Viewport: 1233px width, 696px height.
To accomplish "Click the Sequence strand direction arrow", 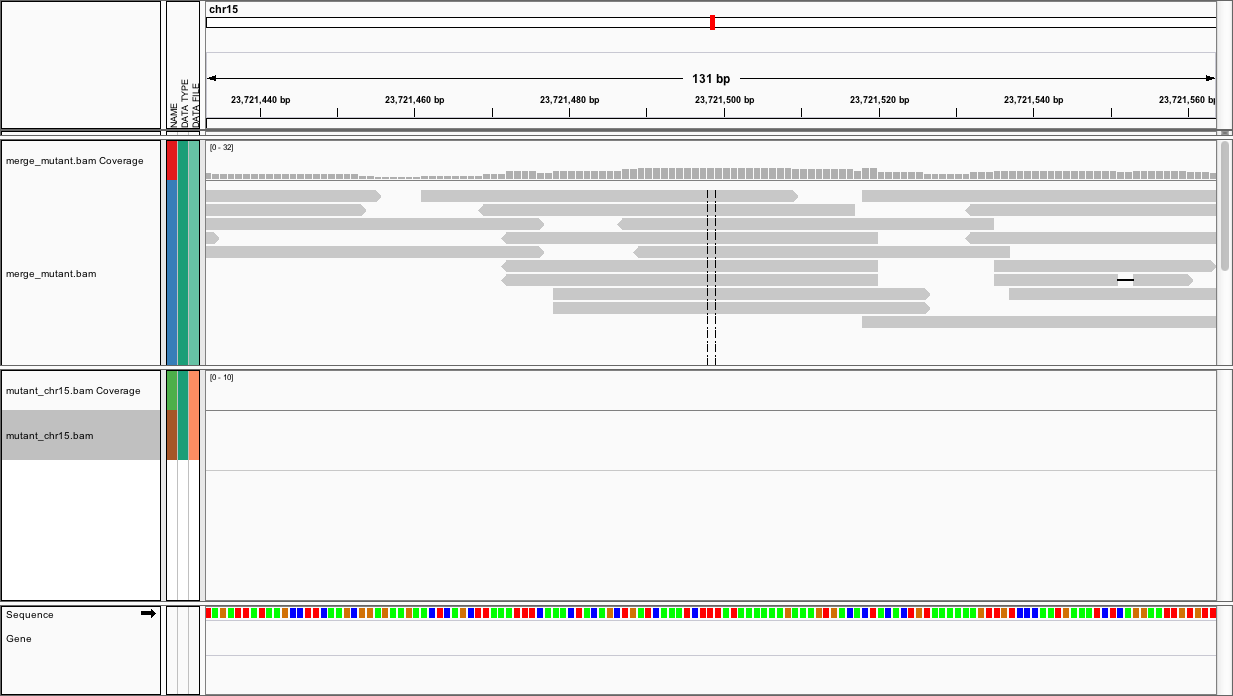I will (148, 613).
